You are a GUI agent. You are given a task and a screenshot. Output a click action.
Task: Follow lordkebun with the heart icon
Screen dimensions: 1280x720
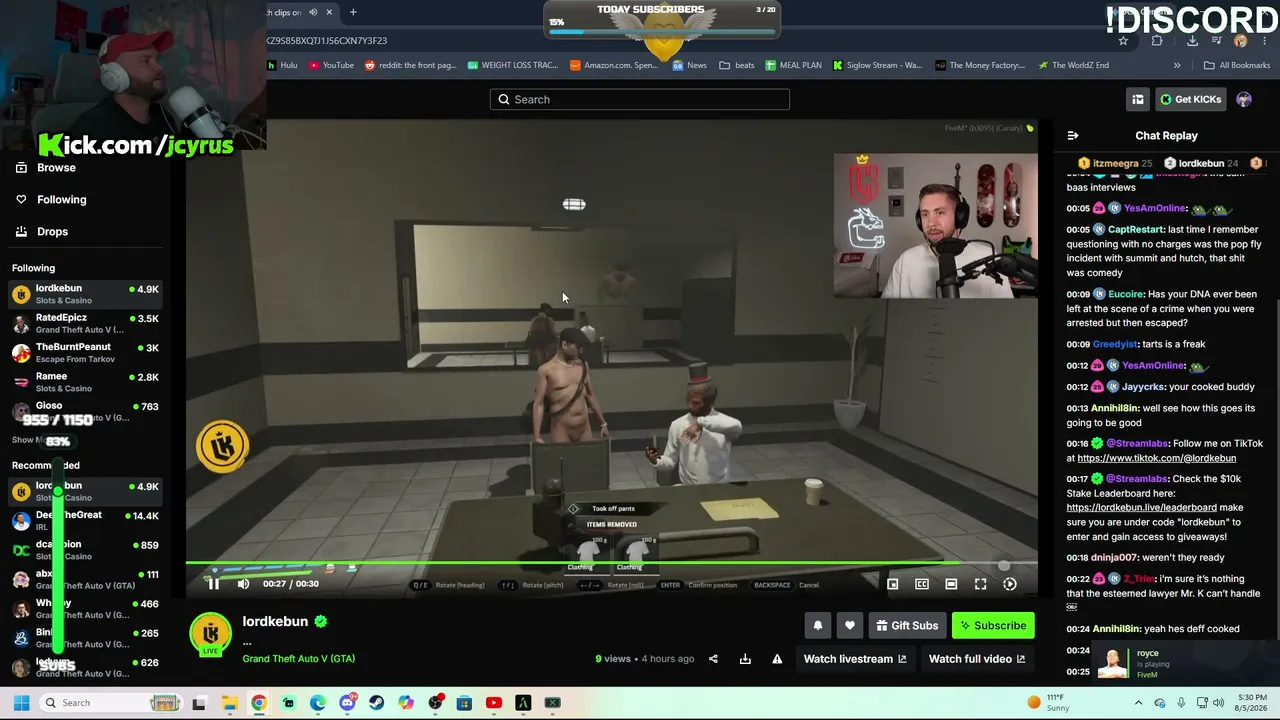(850, 626)
